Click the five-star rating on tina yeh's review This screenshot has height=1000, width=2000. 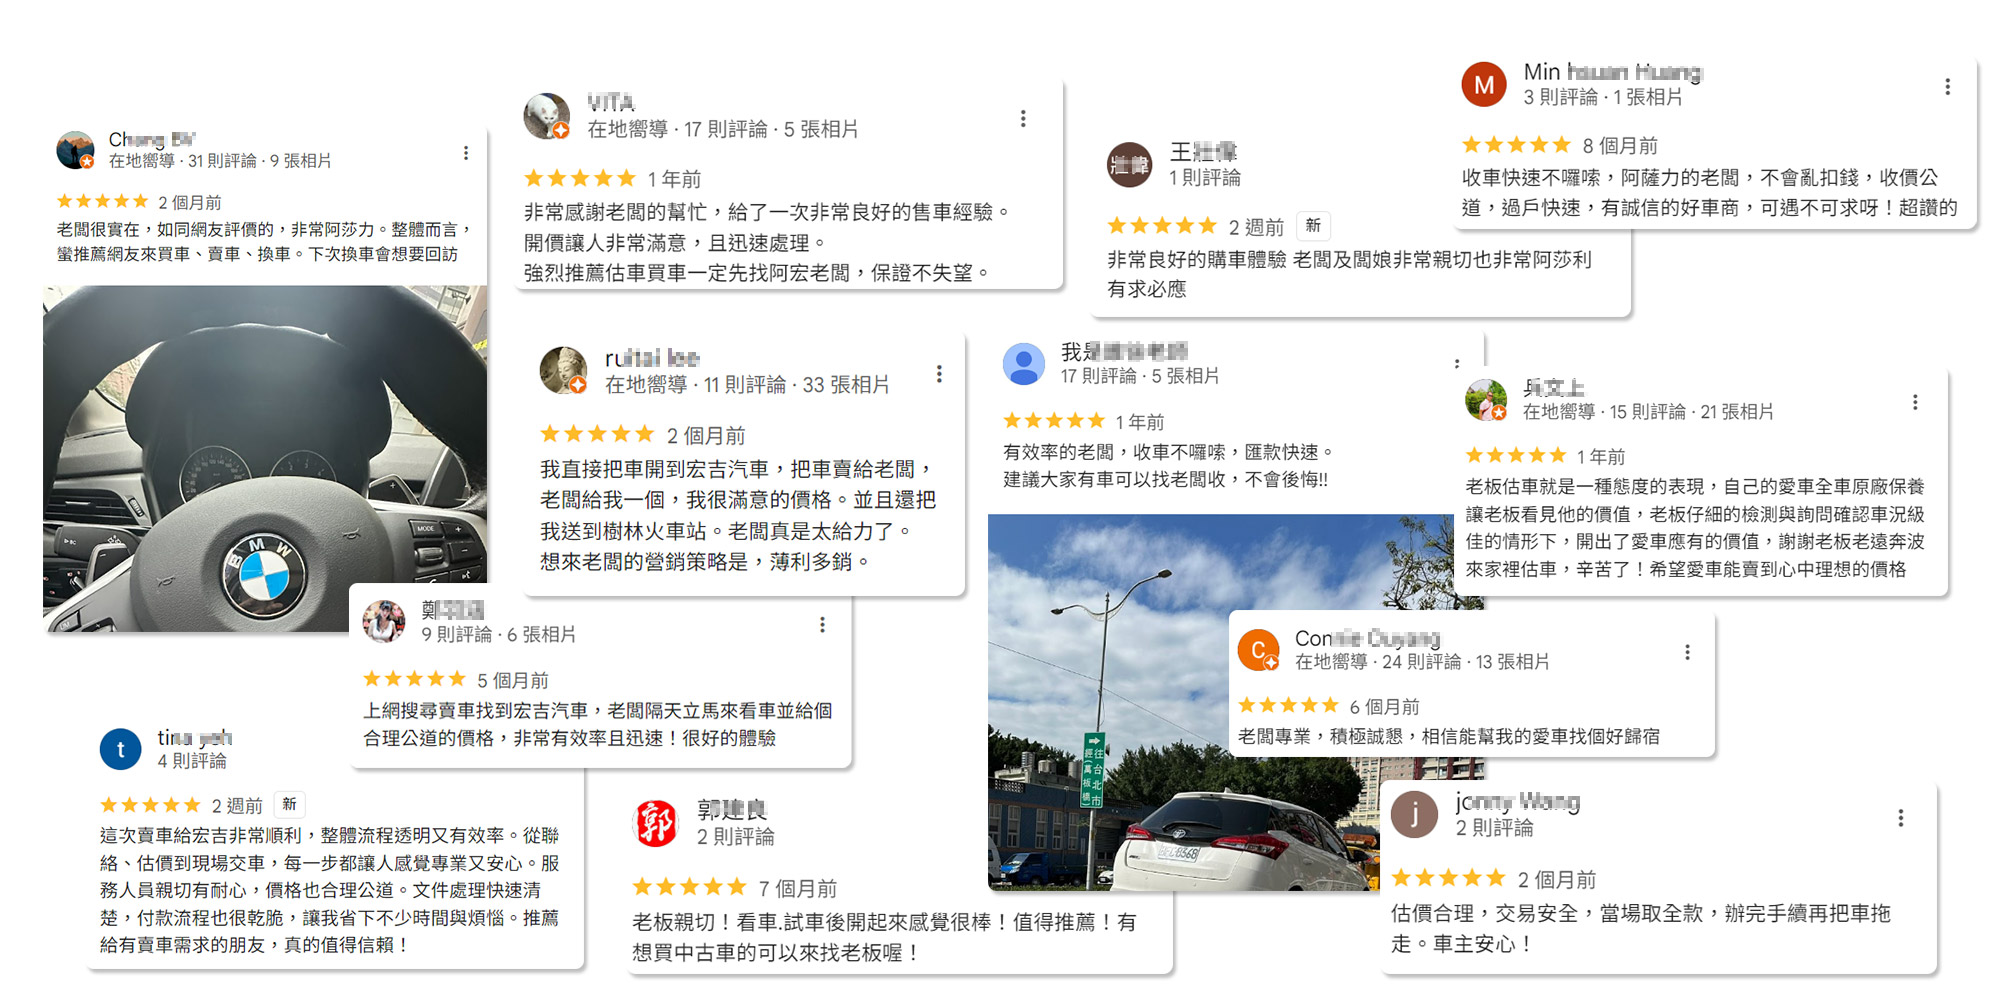tap(151, 805)
